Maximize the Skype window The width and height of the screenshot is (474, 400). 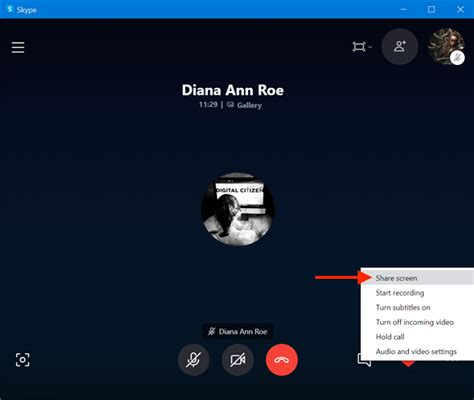tap(431, 9)
